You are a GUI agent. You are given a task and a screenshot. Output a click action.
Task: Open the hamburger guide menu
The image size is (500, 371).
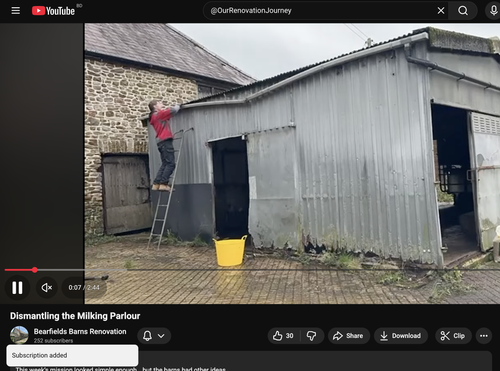tap(16, 11)
